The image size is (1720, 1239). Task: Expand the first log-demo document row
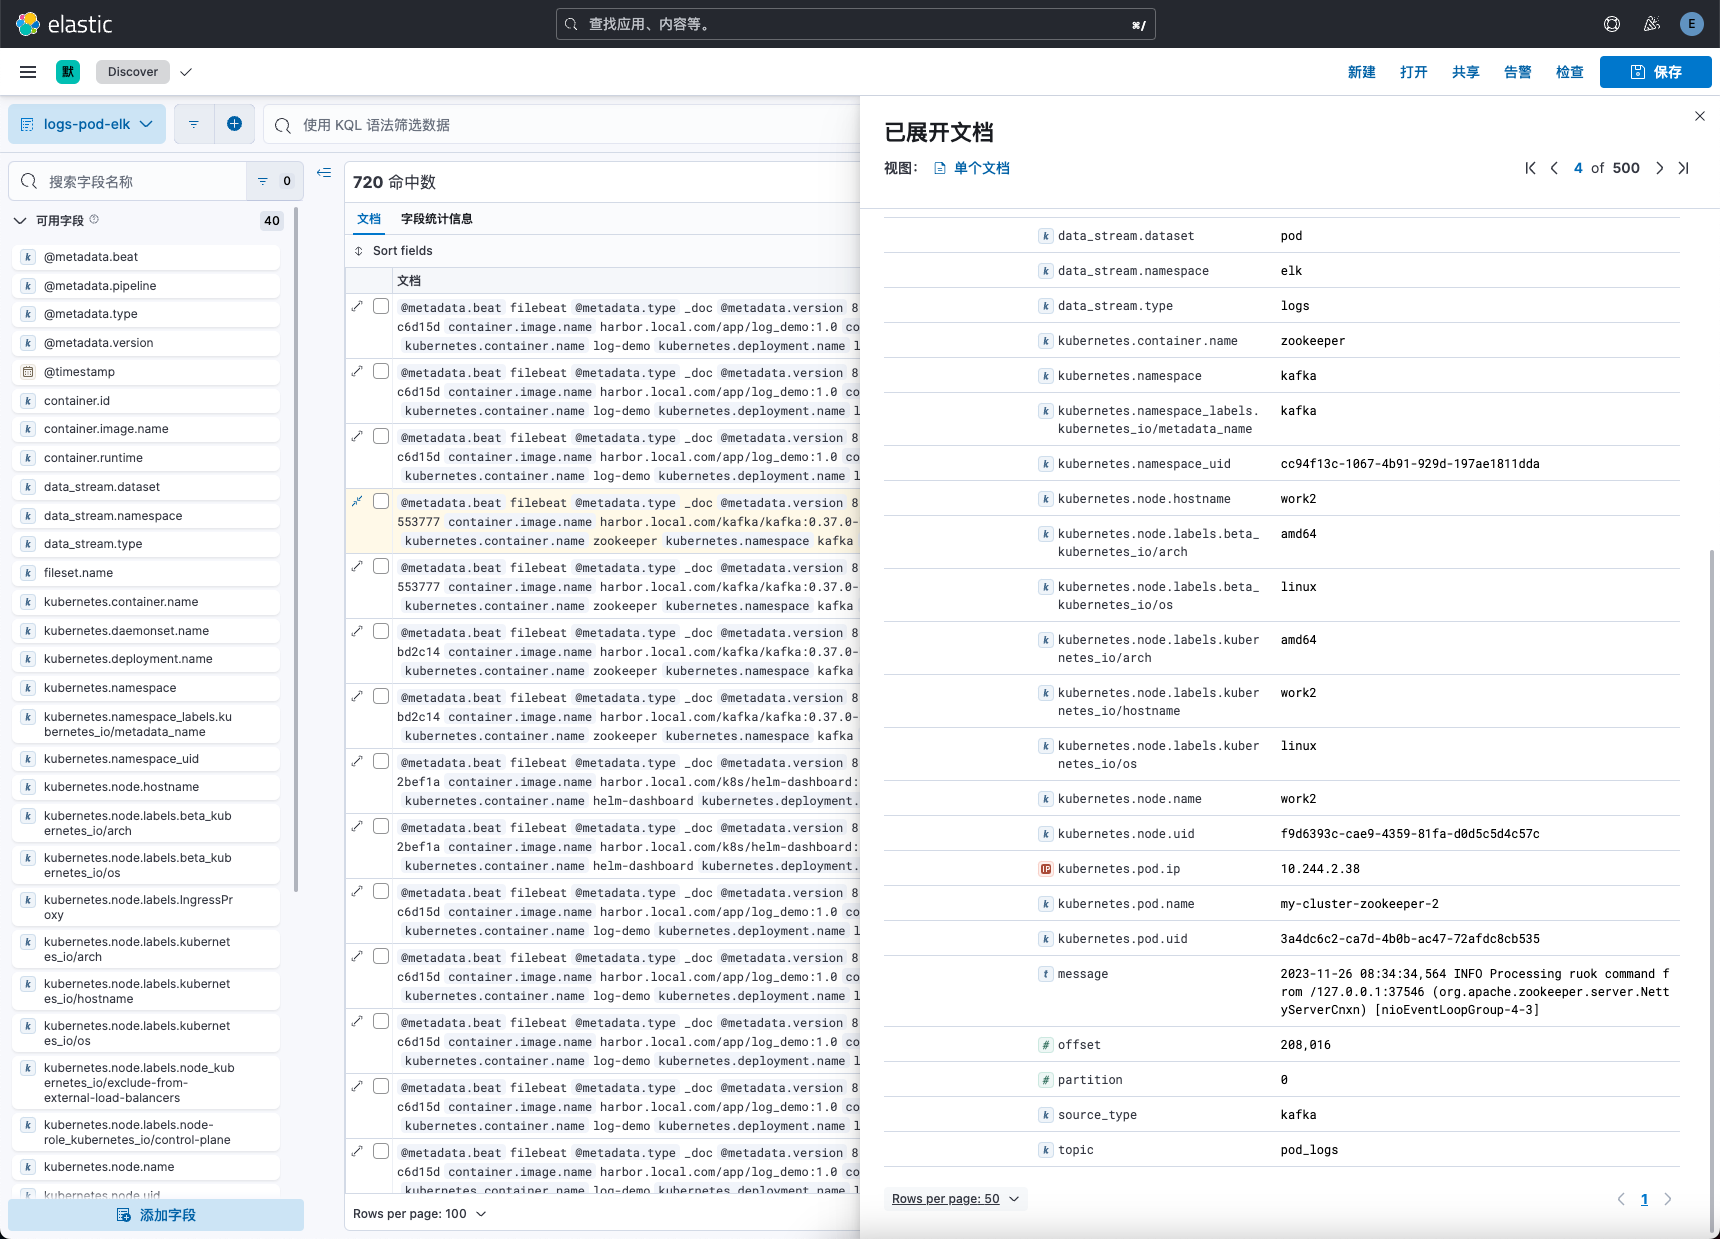(357, 306)
